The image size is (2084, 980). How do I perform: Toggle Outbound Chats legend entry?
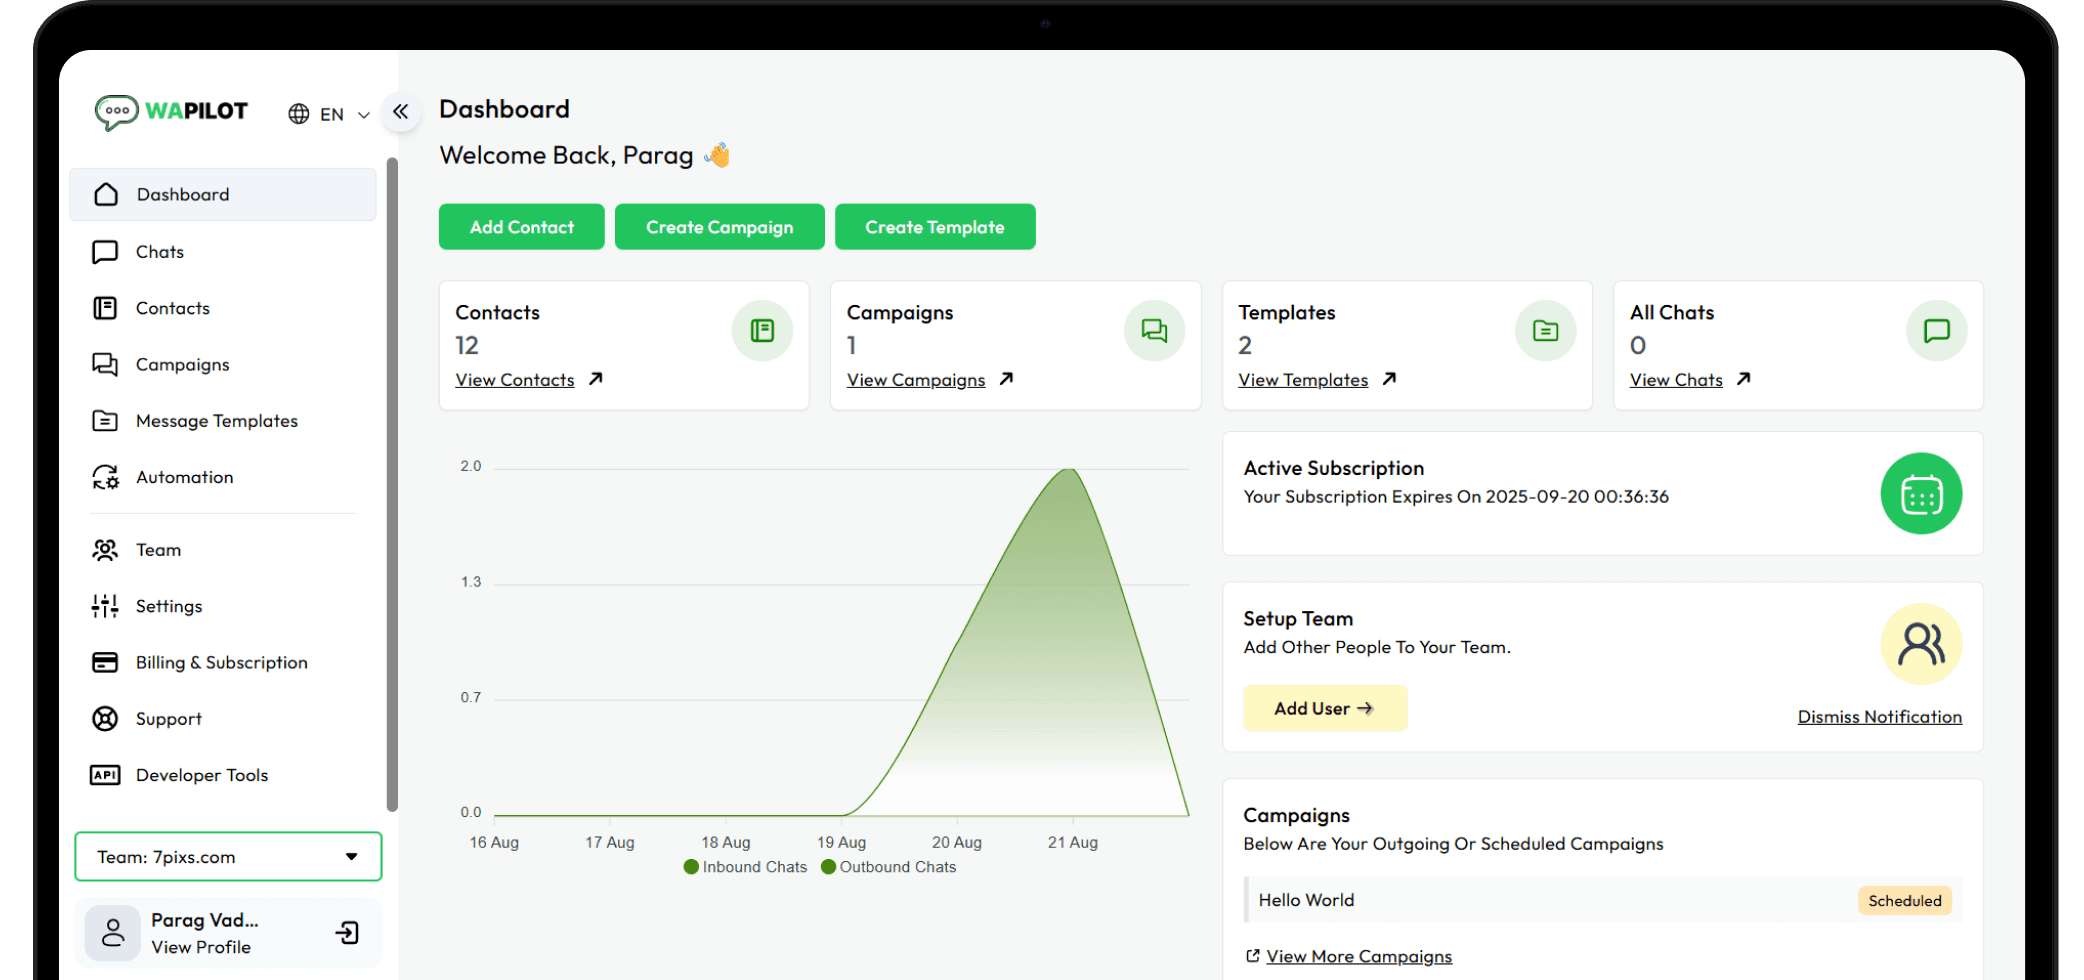coord(888,867)
